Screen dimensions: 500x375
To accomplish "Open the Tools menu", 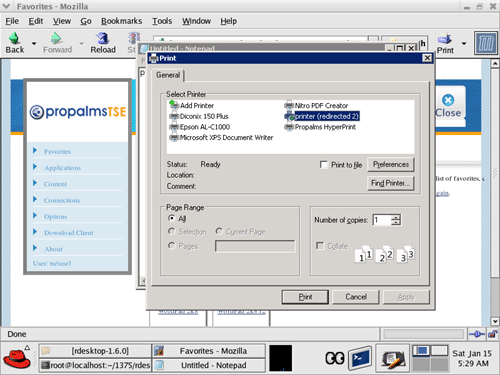I will click(x=162, y=21).
